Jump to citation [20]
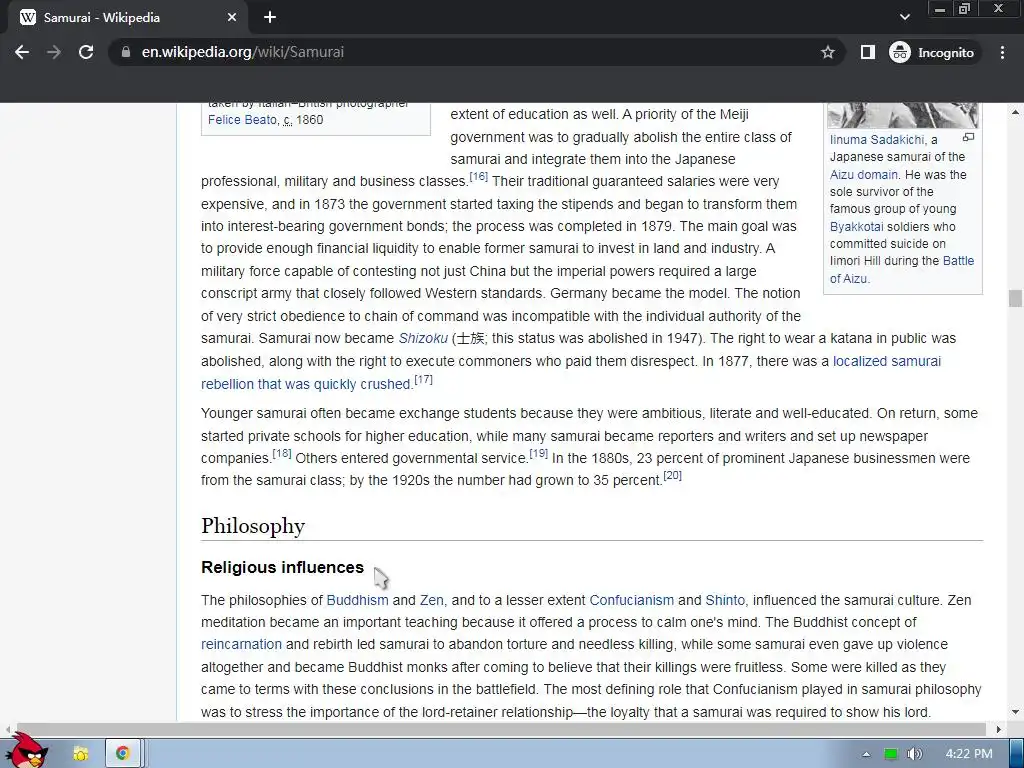This screenshot has height=768, width=1024. click(672, 475)
